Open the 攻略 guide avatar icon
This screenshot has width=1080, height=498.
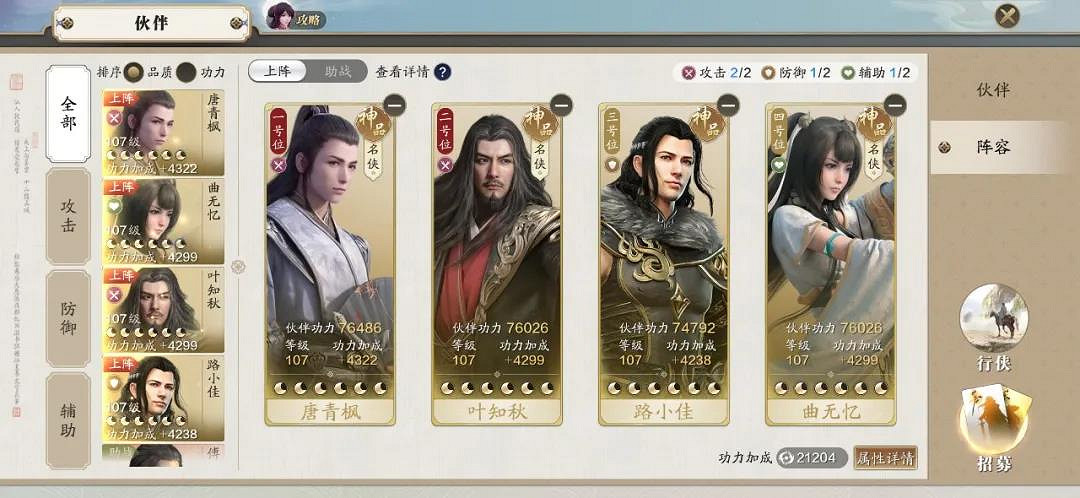pyautogui.click(x=281, y=17)
